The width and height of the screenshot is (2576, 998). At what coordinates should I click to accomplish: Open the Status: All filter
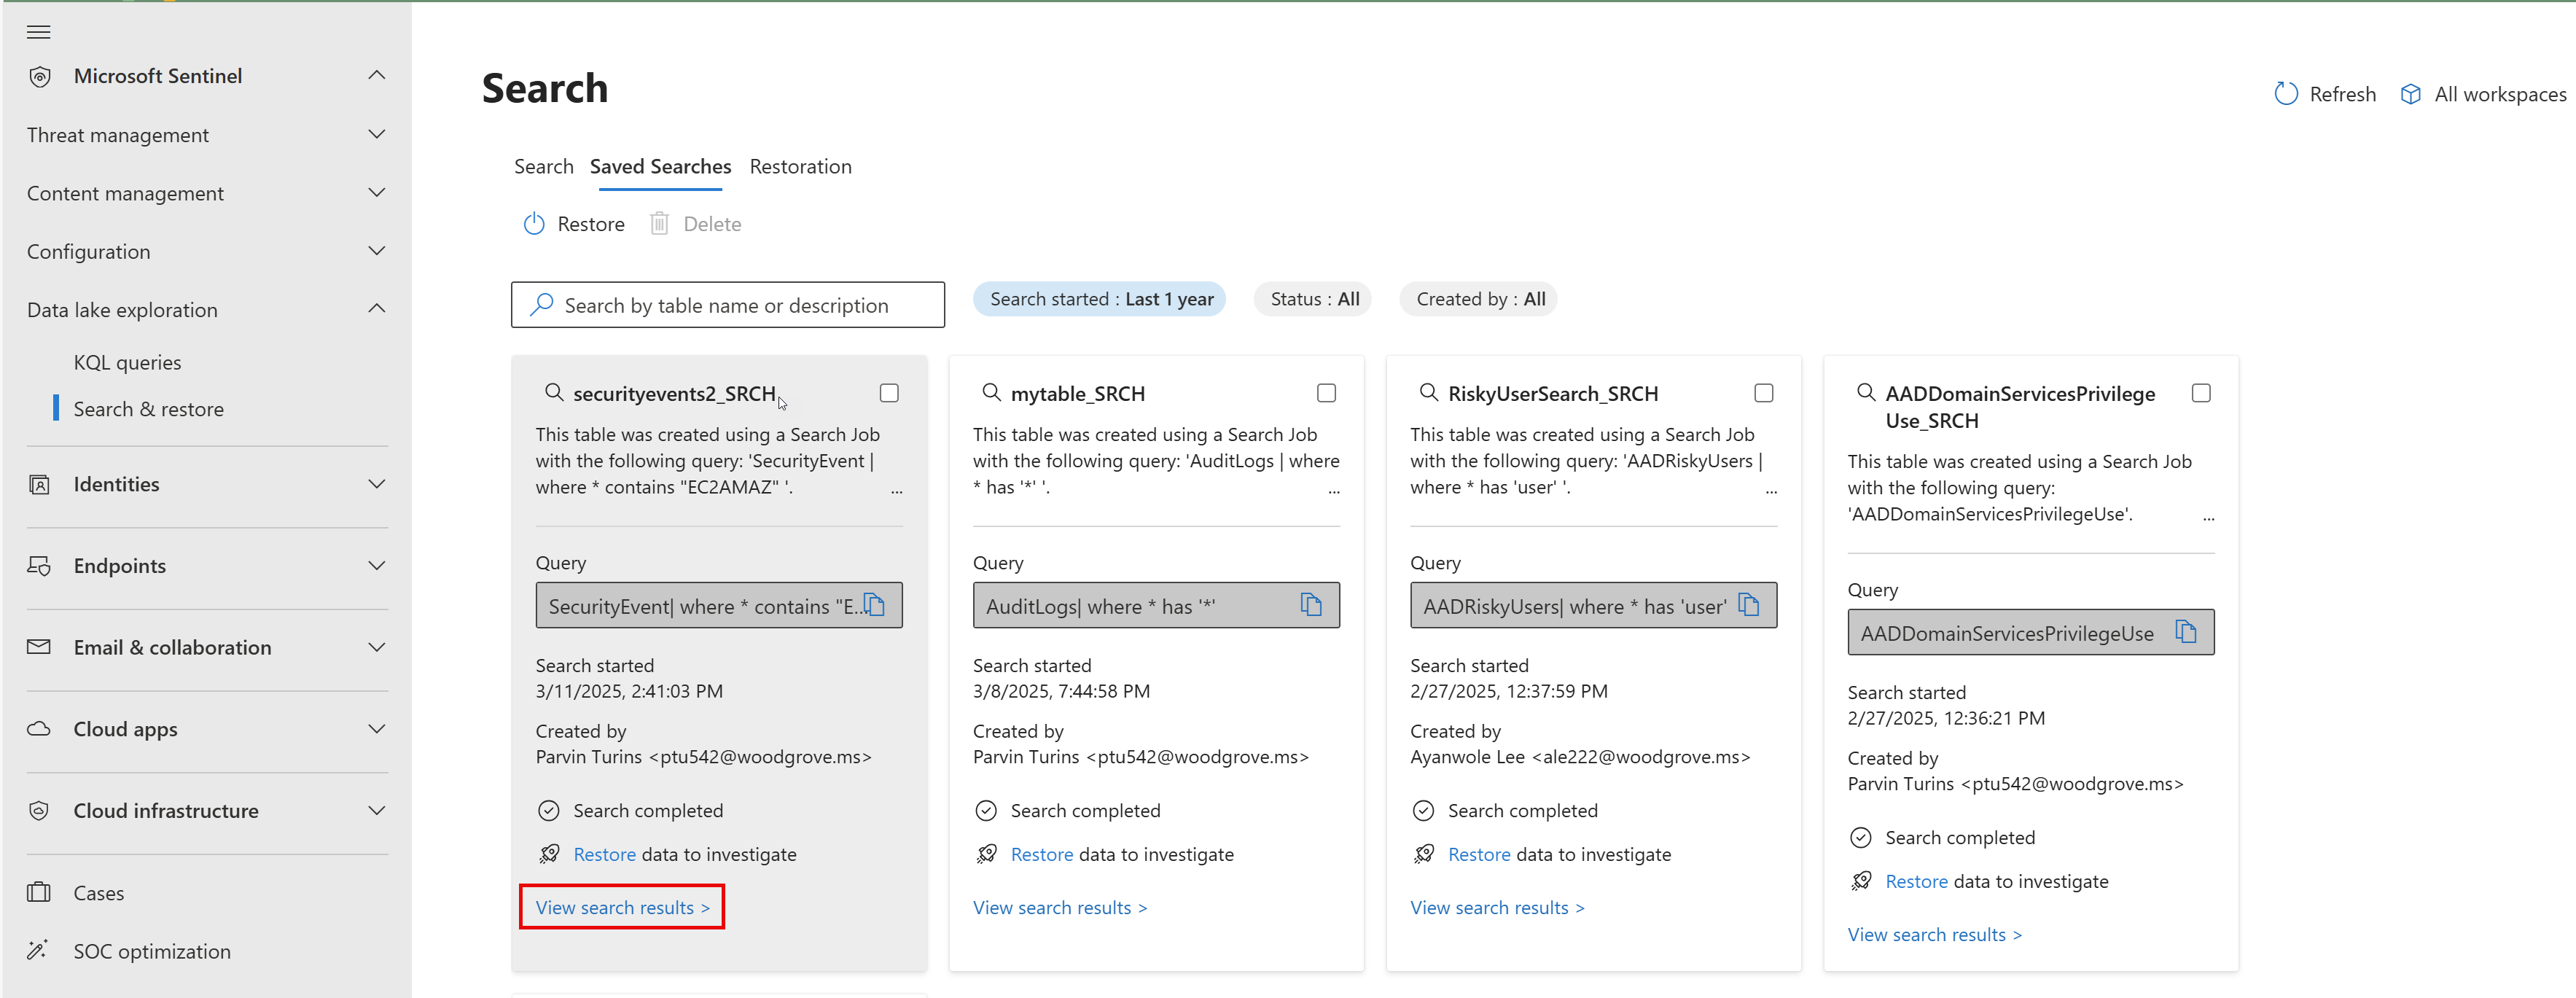pos(1313,299)
